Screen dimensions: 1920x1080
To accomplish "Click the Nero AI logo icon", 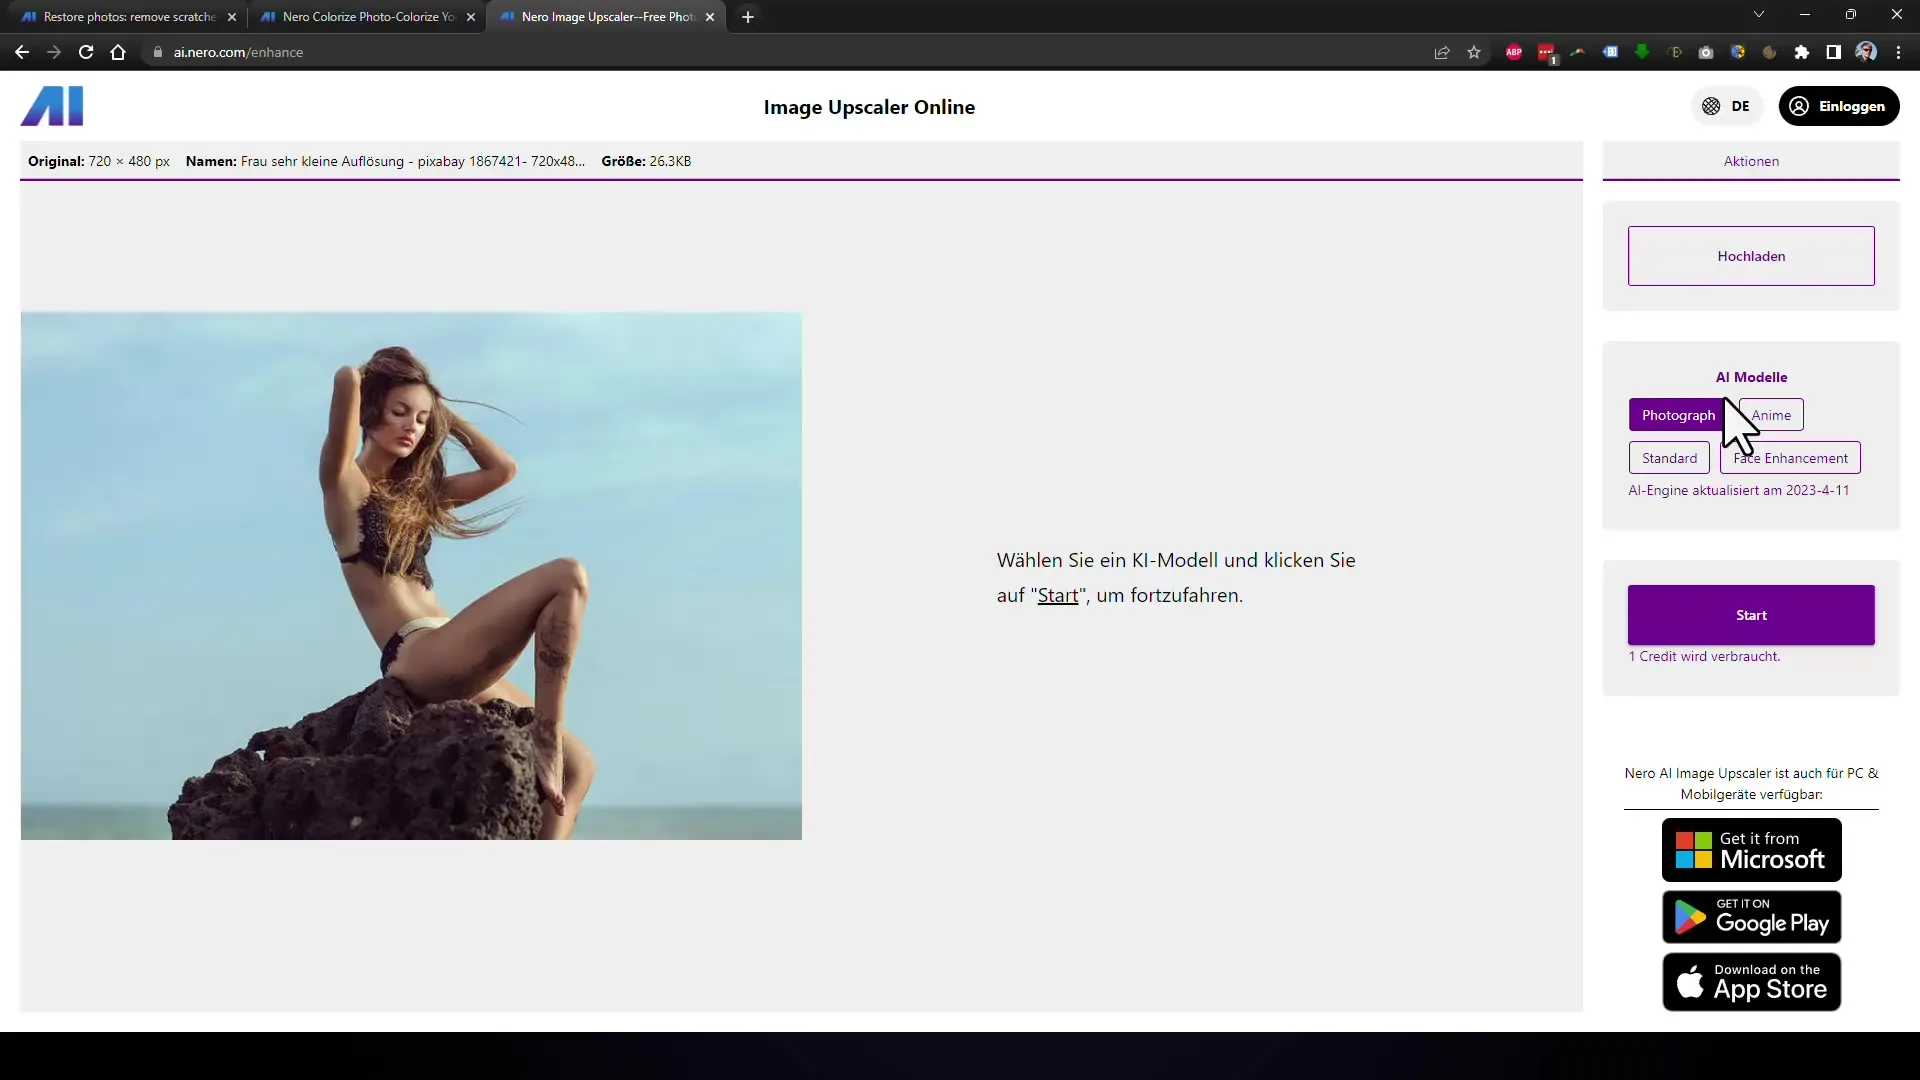I will (x=51, y=105).
